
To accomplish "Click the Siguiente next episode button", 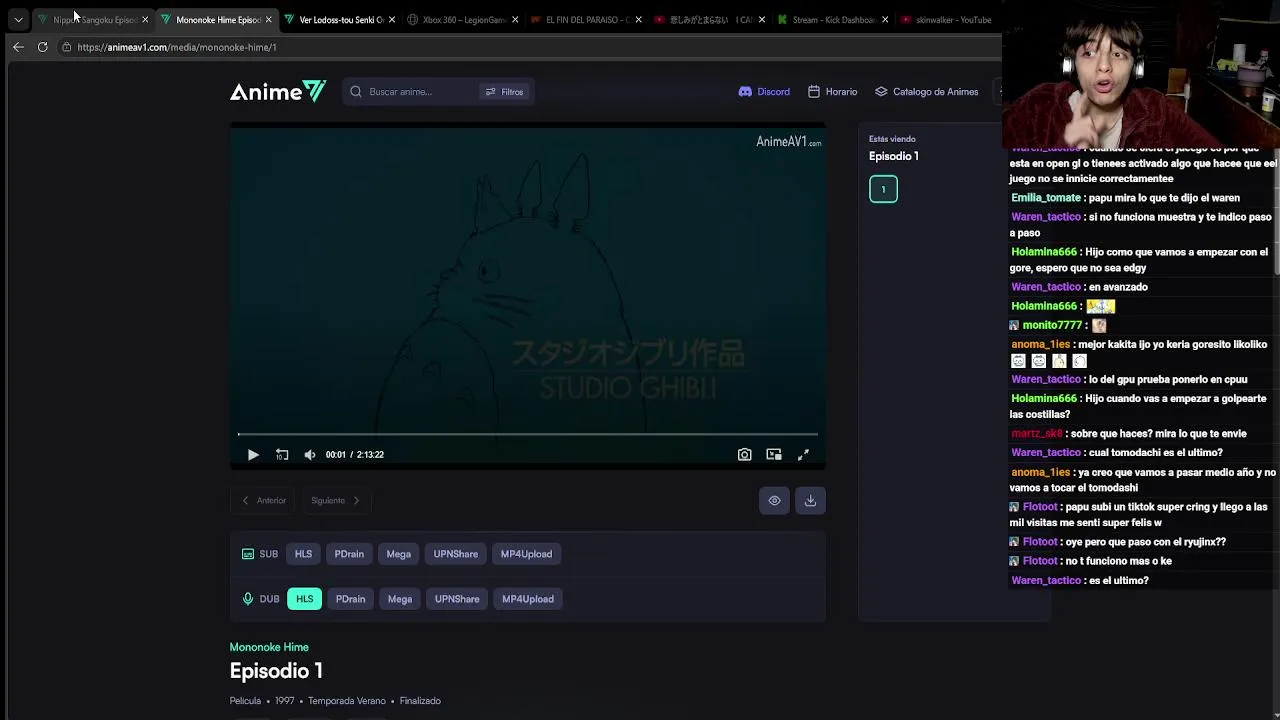I will [x=336, y=501].
